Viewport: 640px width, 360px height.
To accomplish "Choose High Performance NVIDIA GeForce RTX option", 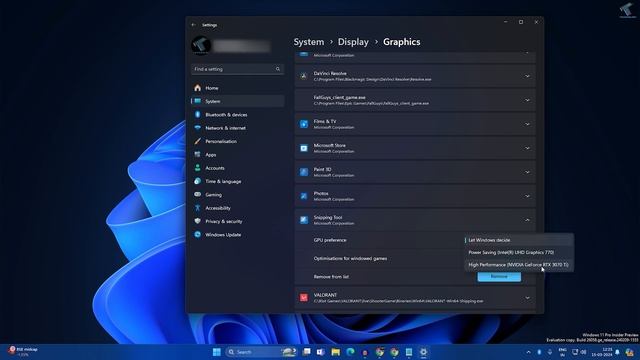I will click(518, 264).
